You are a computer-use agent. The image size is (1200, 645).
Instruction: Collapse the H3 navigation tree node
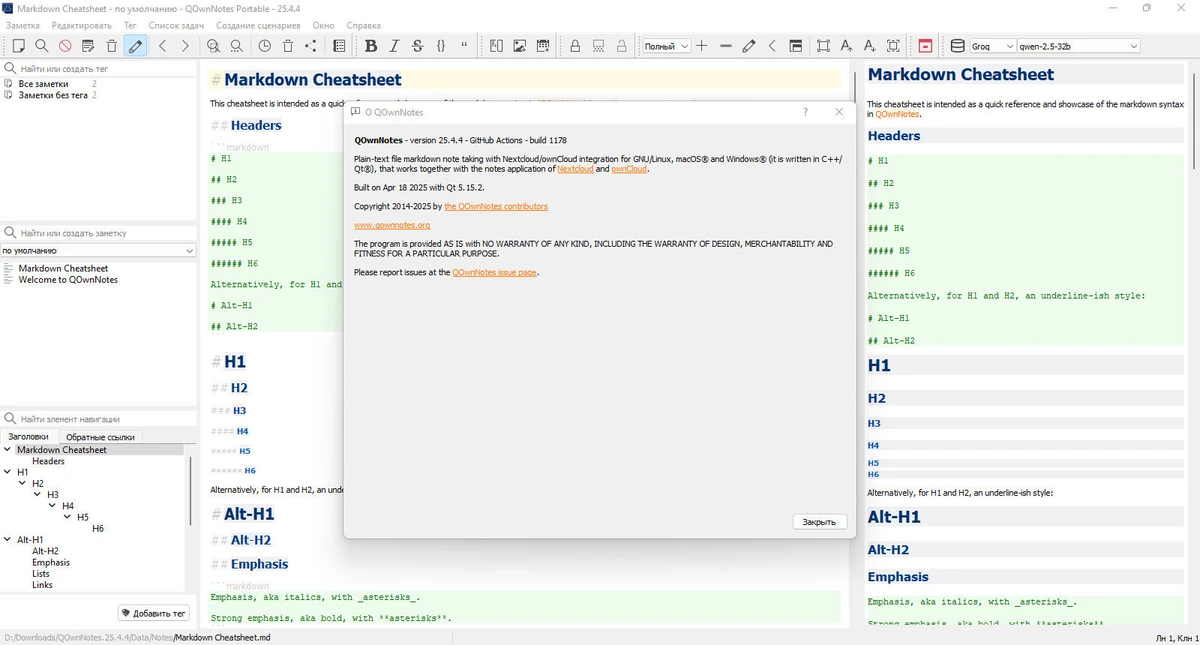coord(38,494)
